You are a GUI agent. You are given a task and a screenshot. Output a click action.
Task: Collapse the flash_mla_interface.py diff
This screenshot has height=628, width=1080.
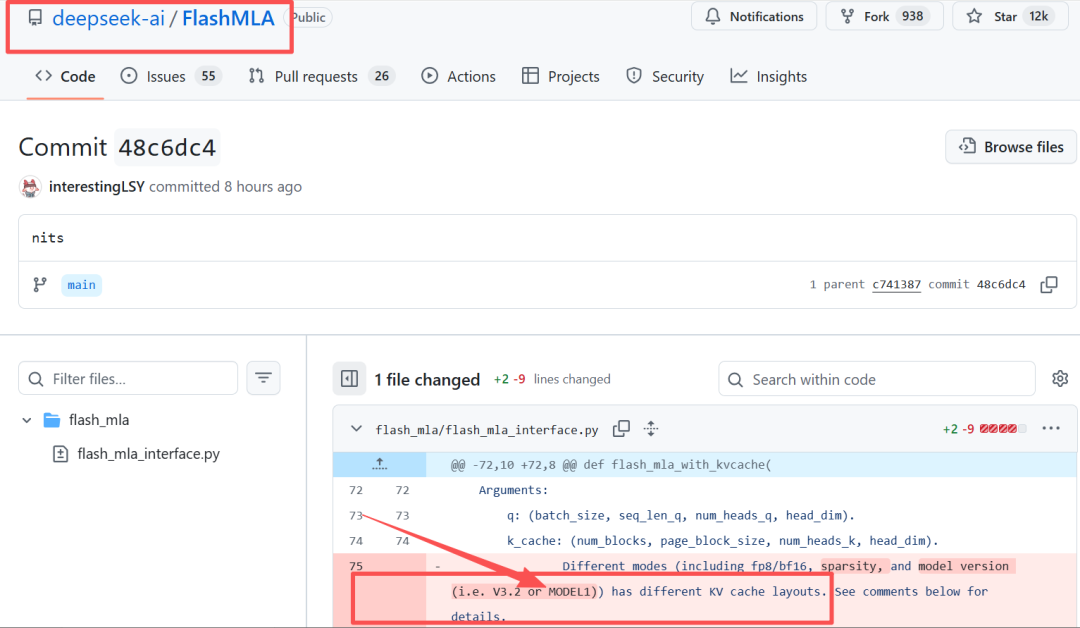[x=356, y=429]
